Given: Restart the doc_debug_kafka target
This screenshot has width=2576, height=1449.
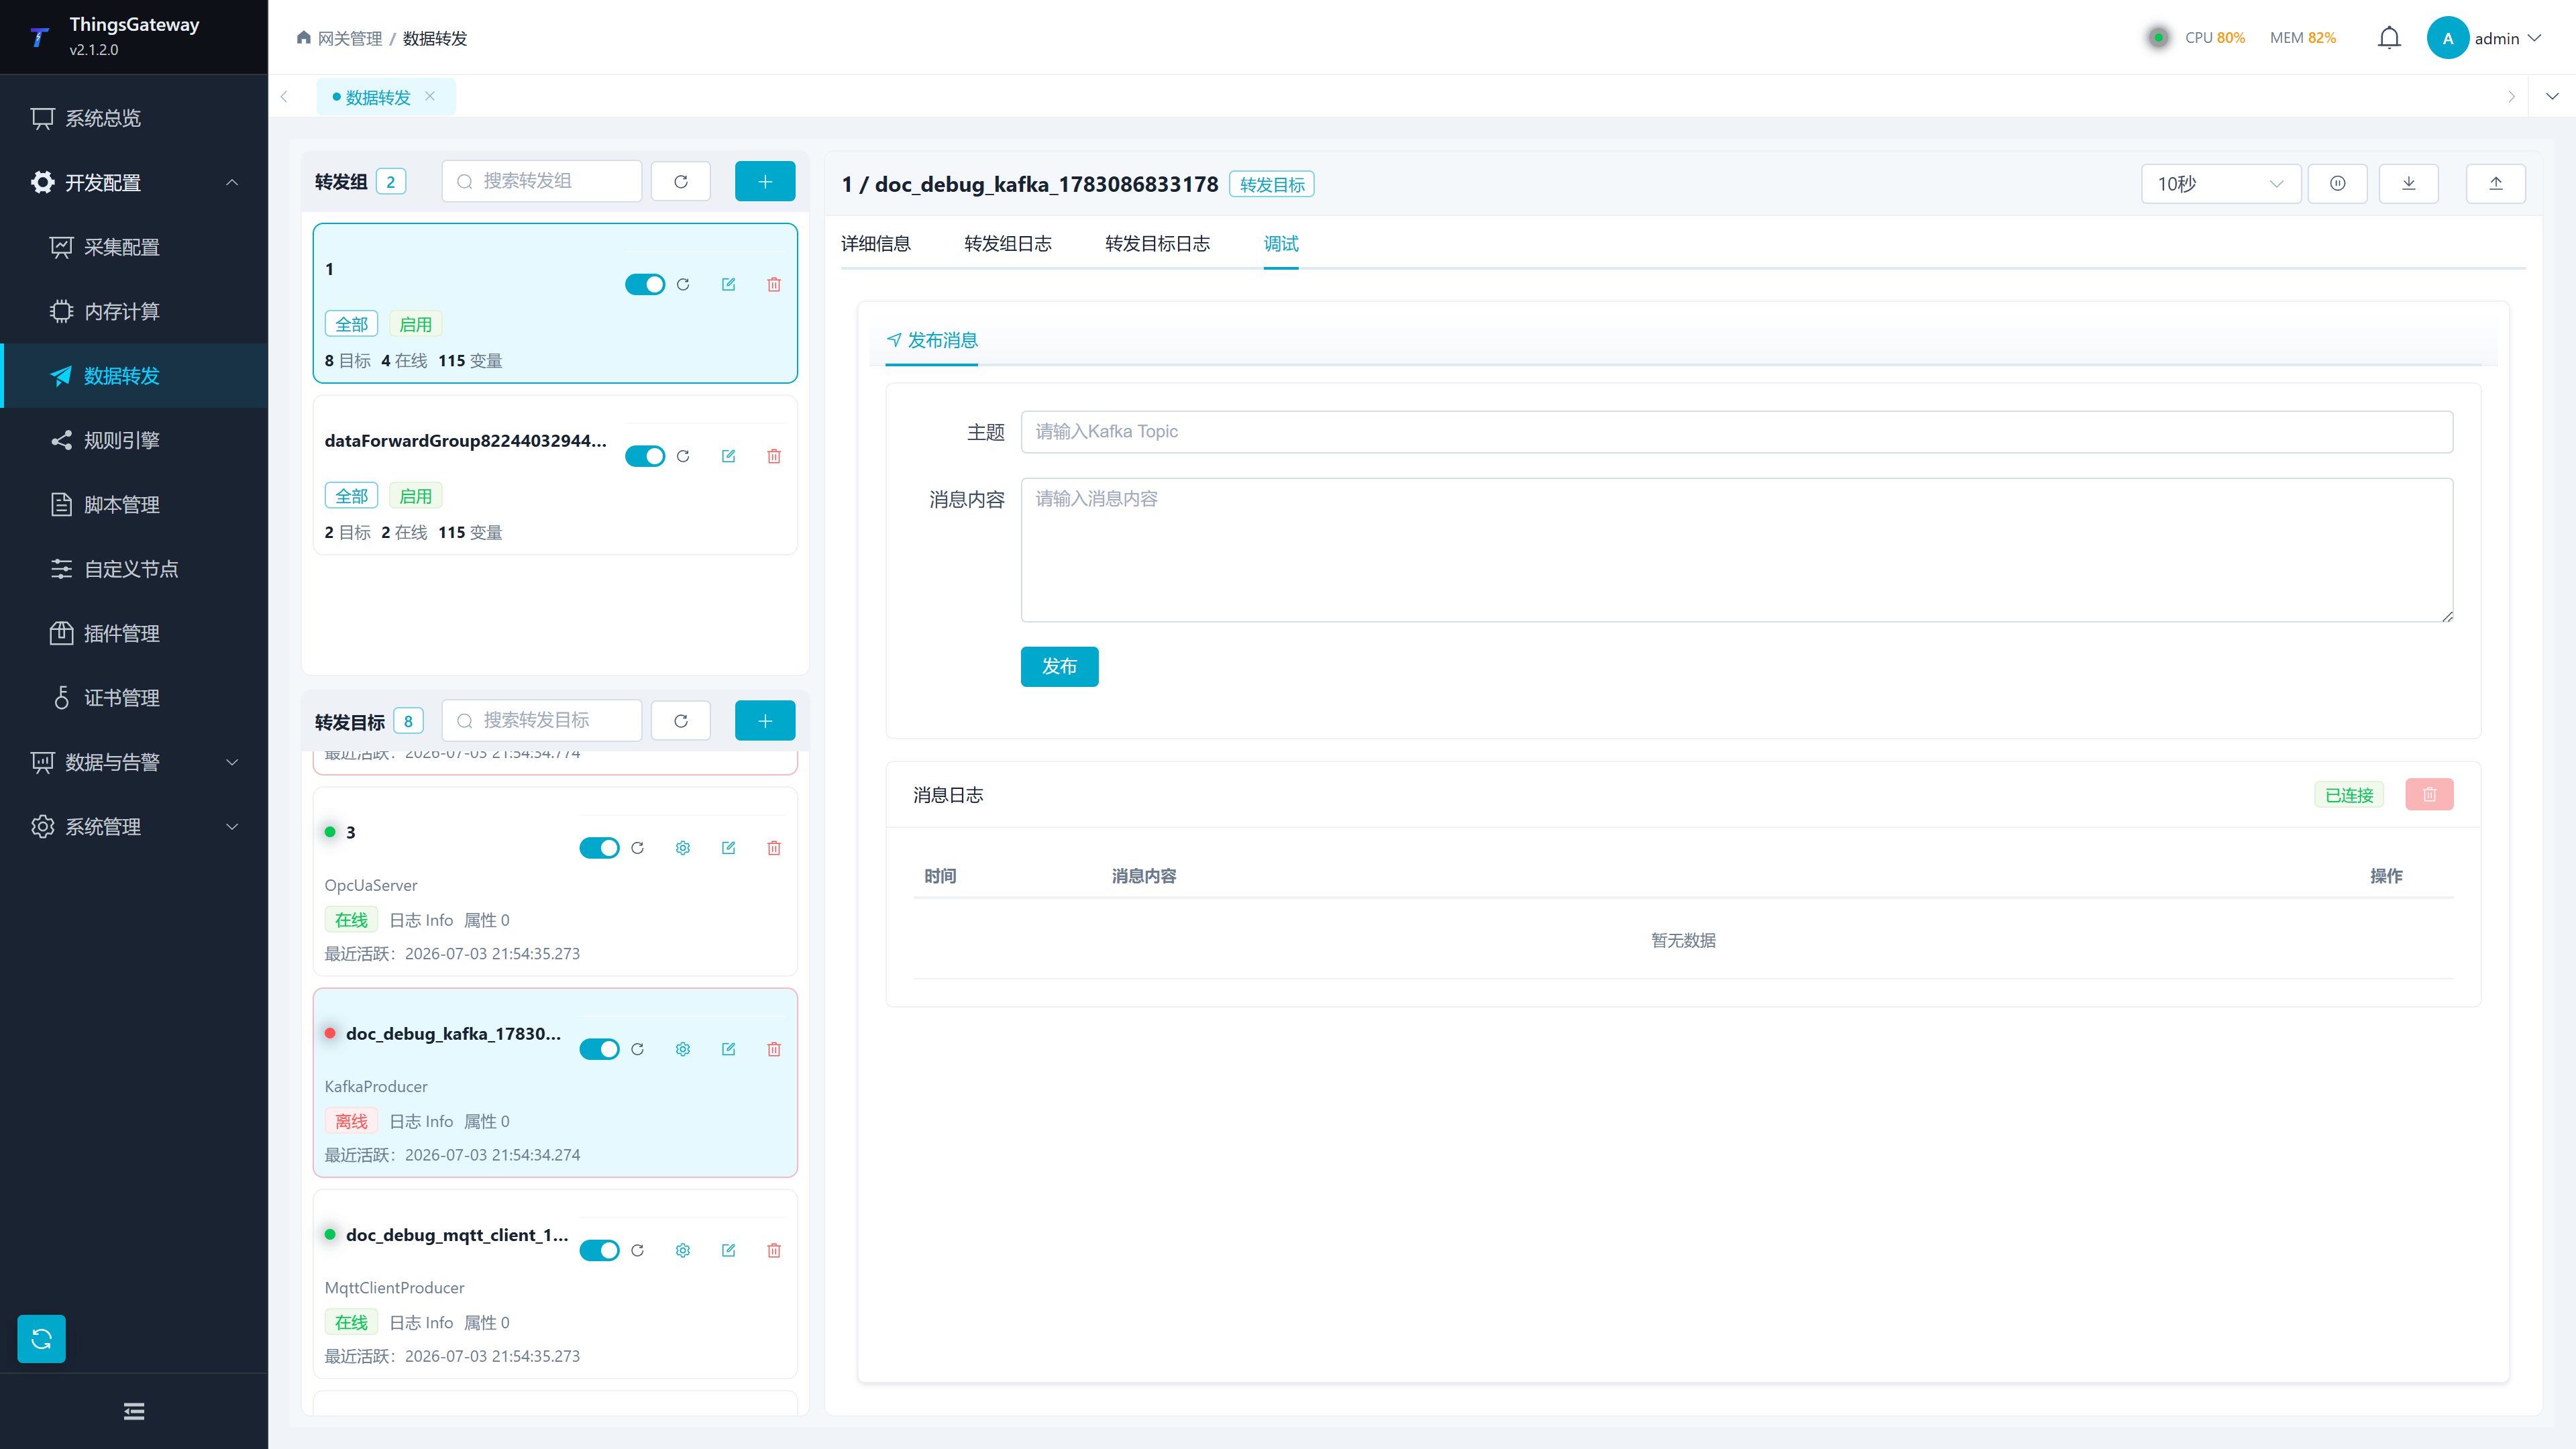Looking at the screenshot, I should tap(637, 1049).
